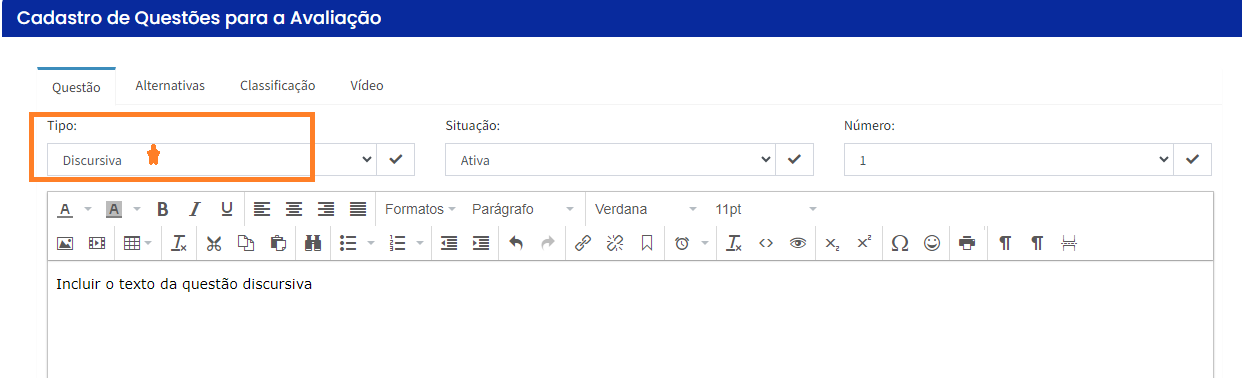This screenshot has height=378, width=1242.
Task: Insert date/time with the clock icon
Action: 682,243
